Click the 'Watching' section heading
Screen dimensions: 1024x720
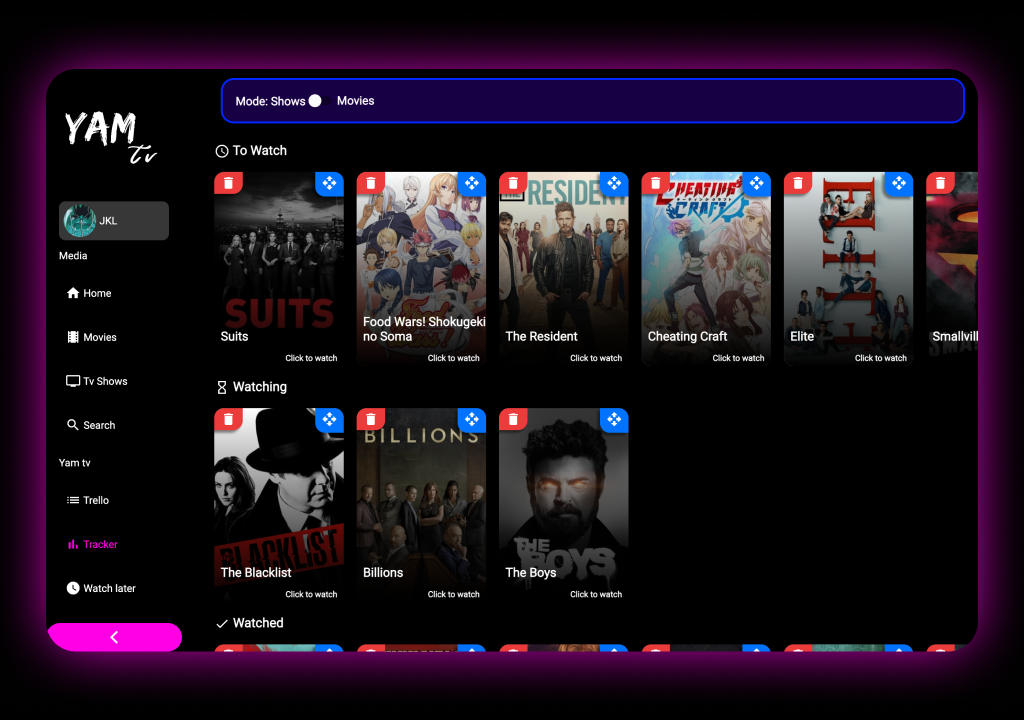click(x=260, y=387)
